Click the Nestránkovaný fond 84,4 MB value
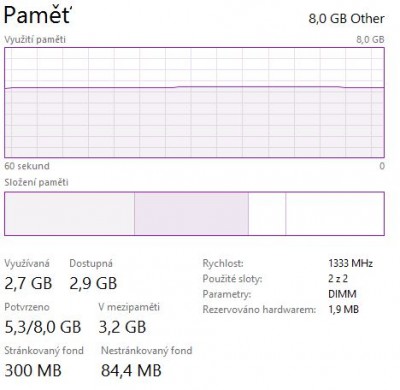 pyautogui.click(x=131, y=370)
